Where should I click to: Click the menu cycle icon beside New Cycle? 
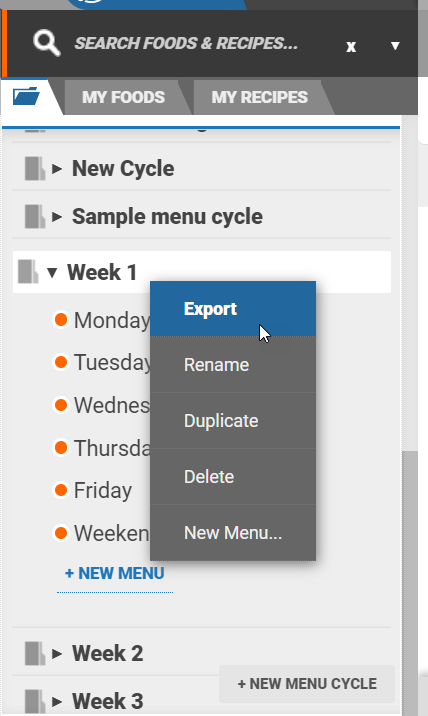[35, 168]
